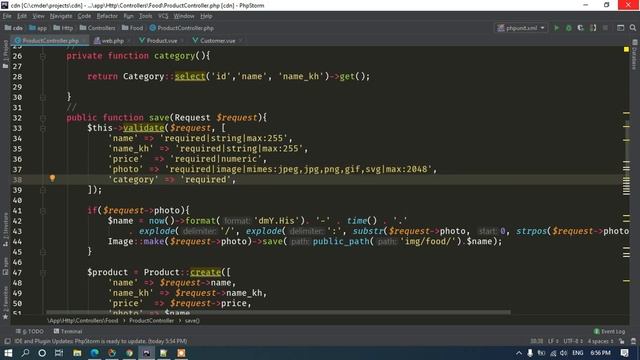Open the terminal window icon in toolbar
Viewport: 640px width, 360px height.
click(x=620, y=28)
